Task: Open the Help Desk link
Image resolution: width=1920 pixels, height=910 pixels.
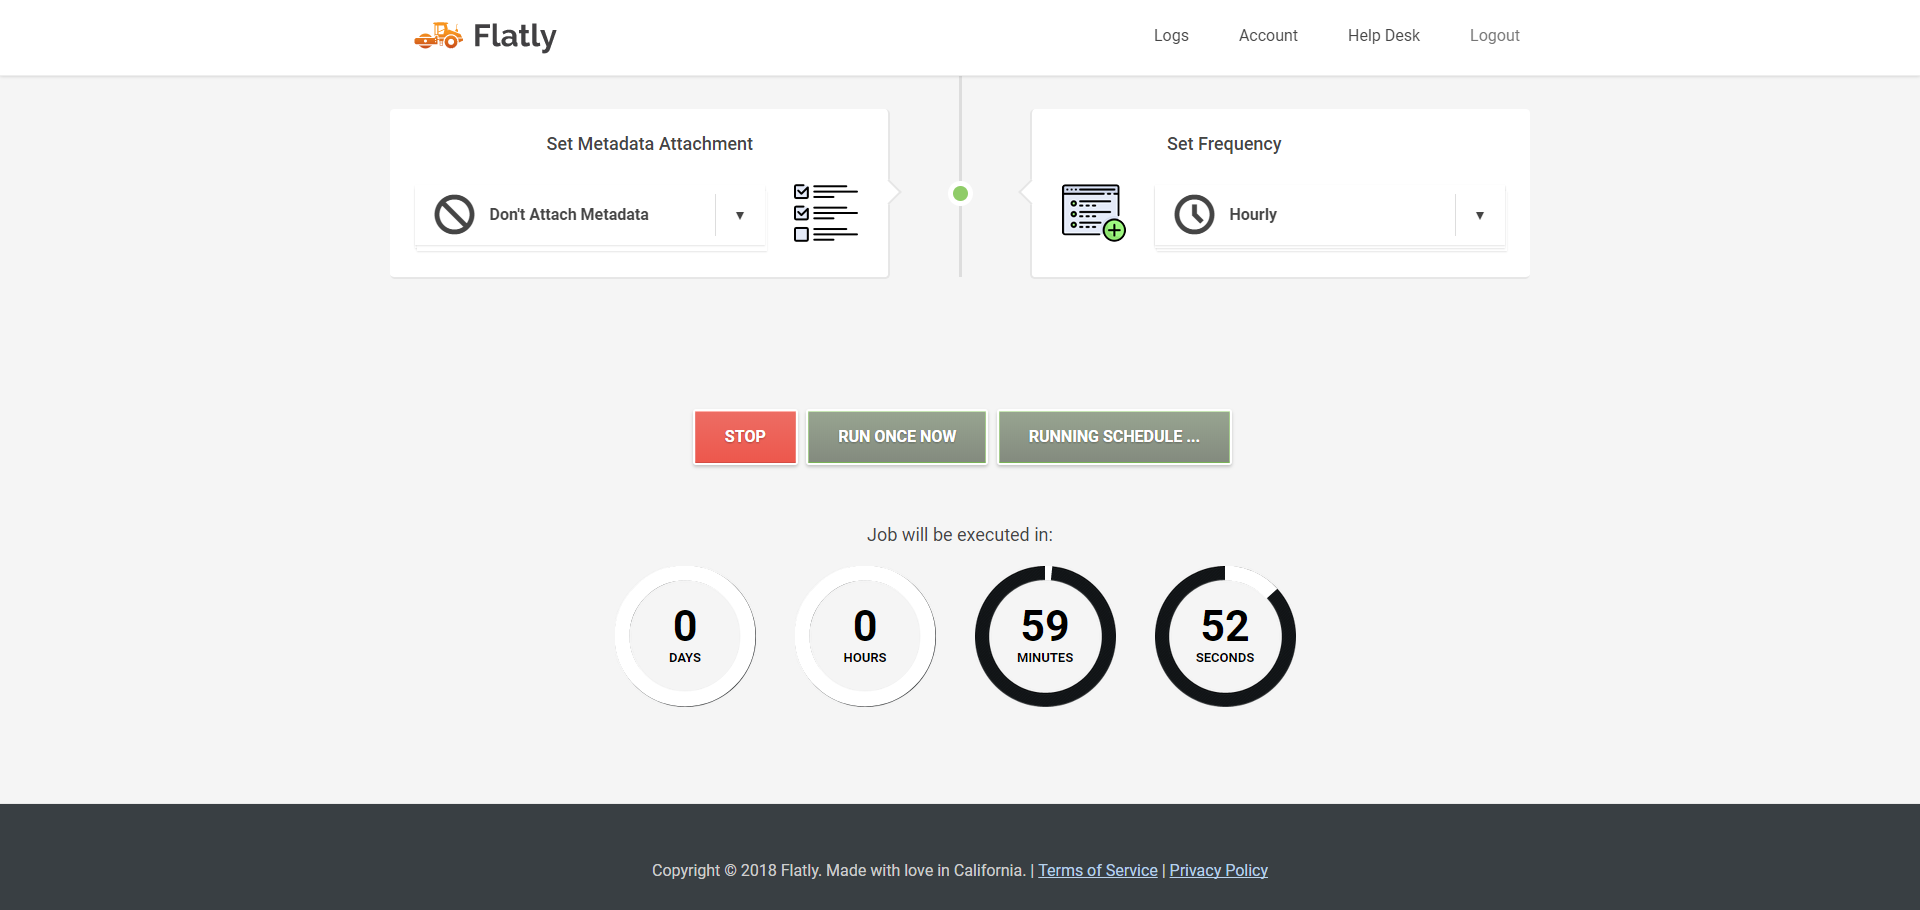Action: tap(1383, 36)
